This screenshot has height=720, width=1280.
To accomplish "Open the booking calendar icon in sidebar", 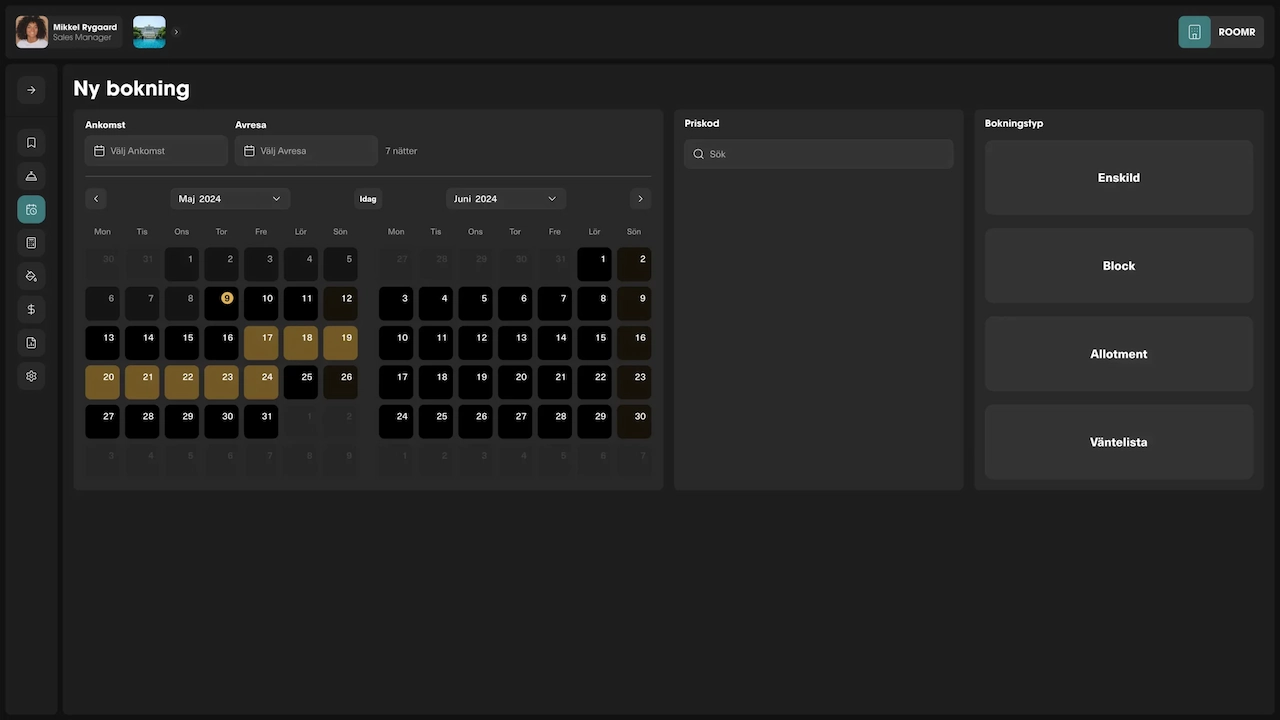I will pyautogui.click(x=31, y=209).
